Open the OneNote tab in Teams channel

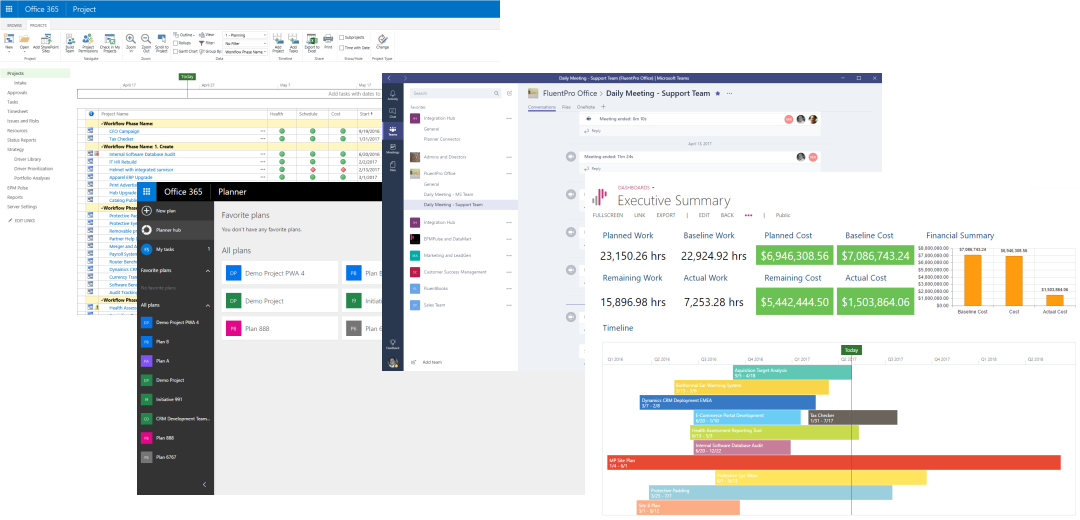click(585, 107)
